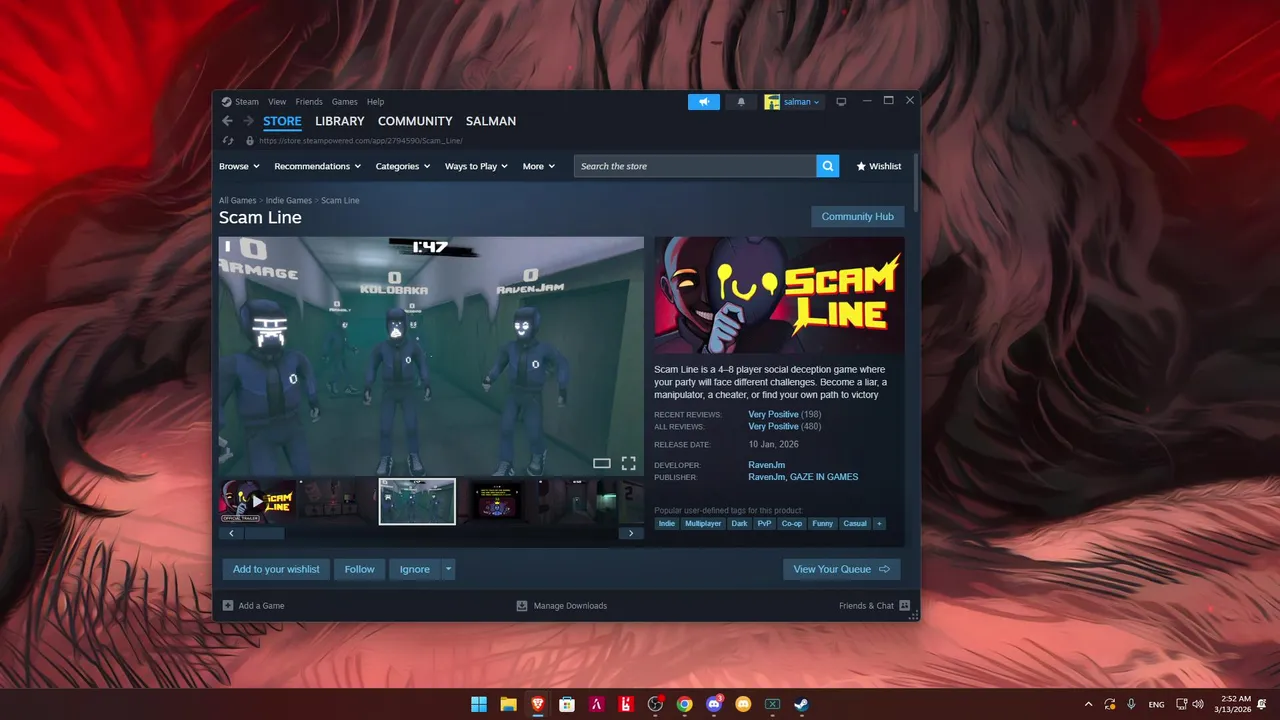View screenshot in fullscreen
Screen dimensions: 1280x720
[x=629, y=463]
